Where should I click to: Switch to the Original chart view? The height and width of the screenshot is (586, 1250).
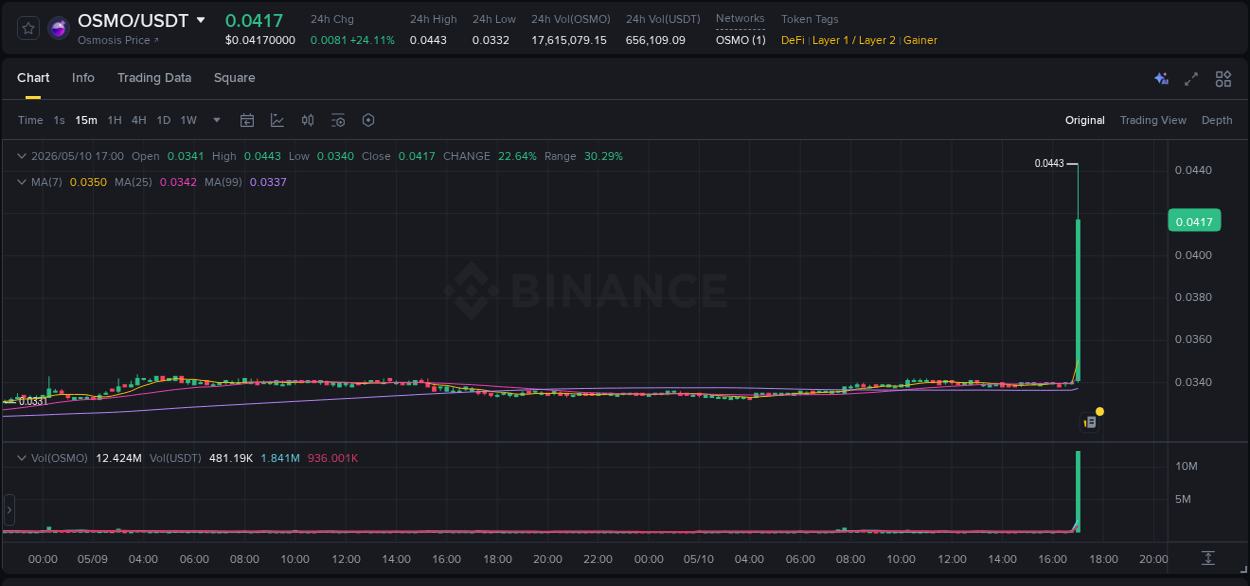point(1085,120)
